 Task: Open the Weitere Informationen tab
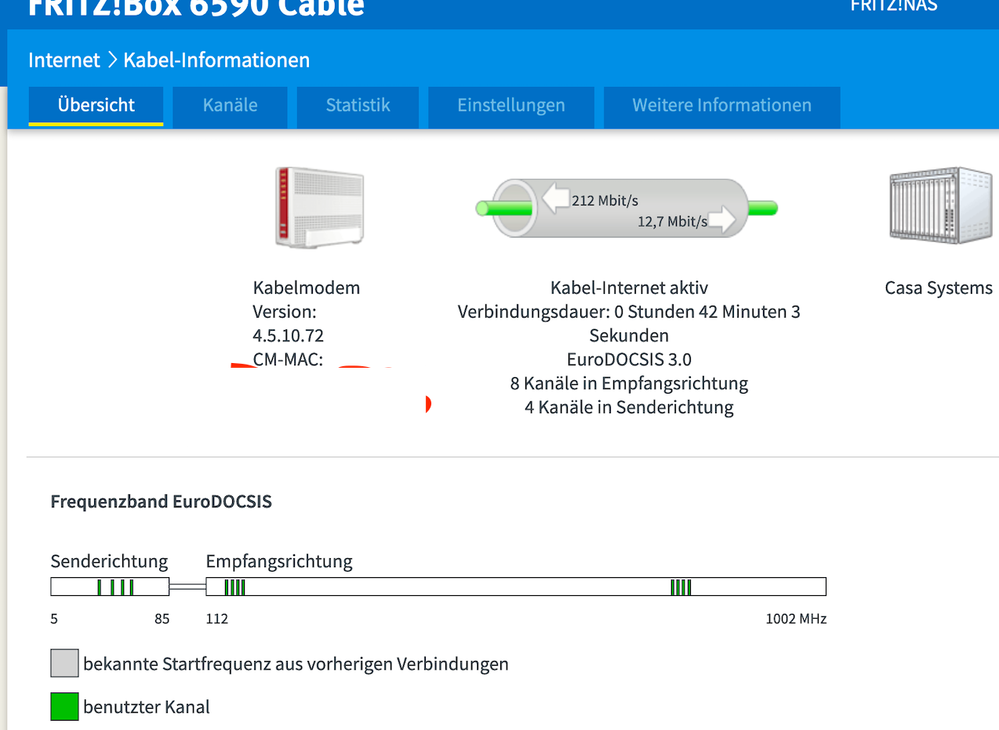722,106
